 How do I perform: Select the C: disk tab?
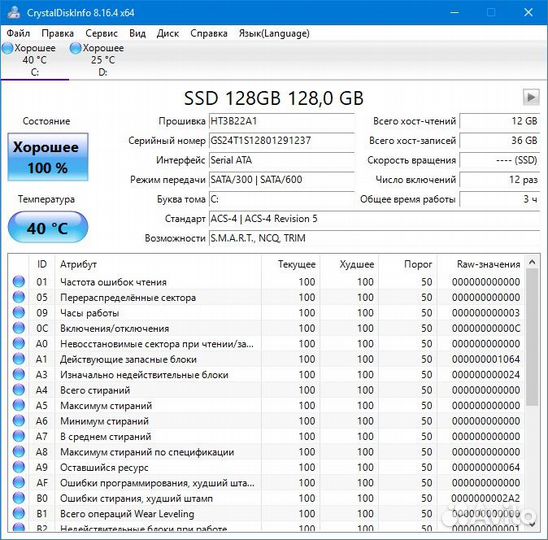[x=34, y=60]
